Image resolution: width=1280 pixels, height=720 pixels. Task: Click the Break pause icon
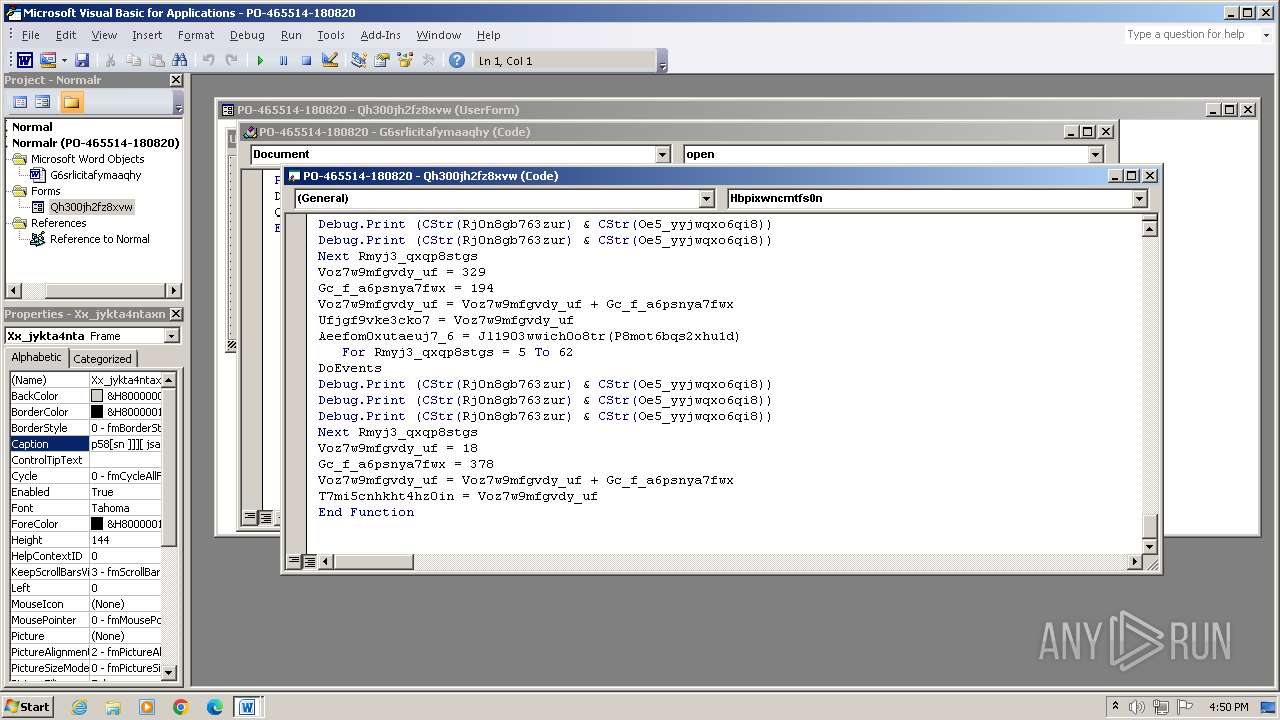coord(283,61)
